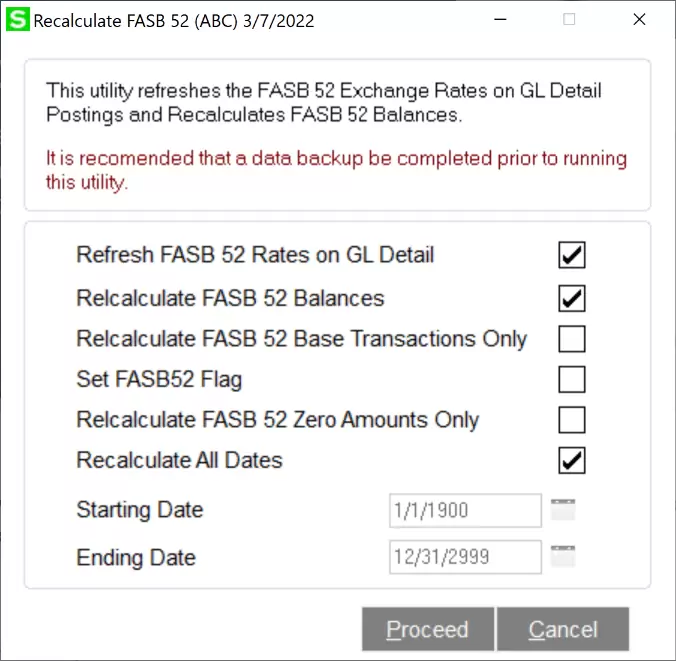Disable the Relcalculate FASB 52 Balances checkbox

point(572,298)
